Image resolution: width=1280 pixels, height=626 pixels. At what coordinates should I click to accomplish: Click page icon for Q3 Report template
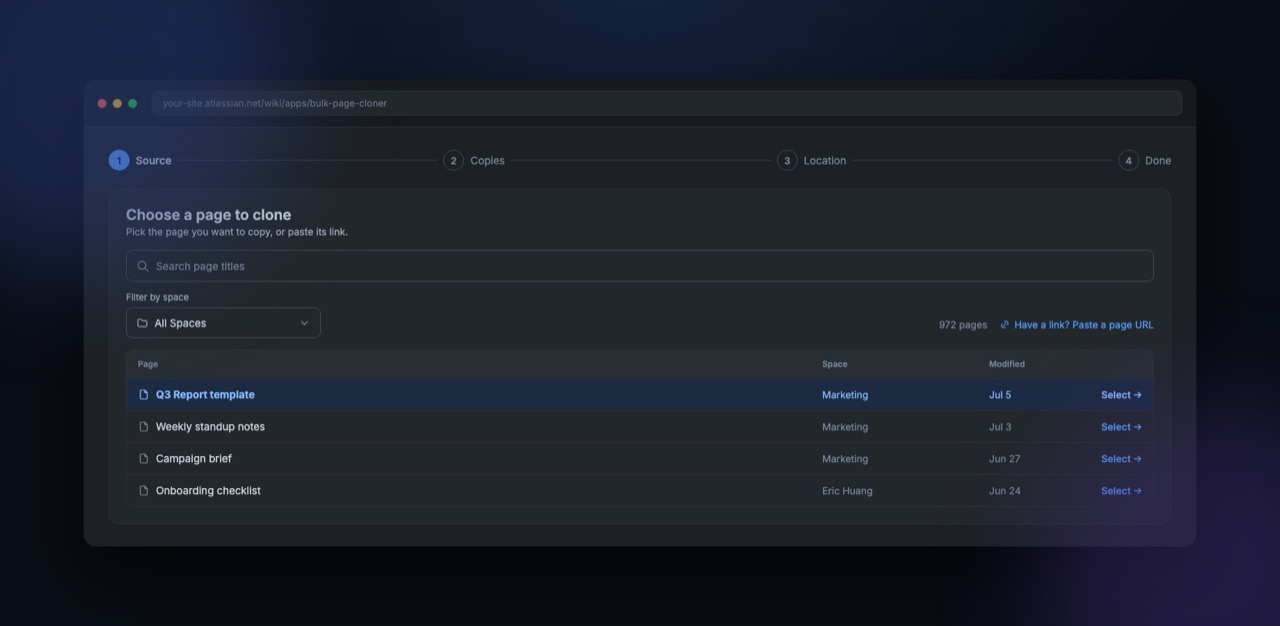(x=143, y=395)
